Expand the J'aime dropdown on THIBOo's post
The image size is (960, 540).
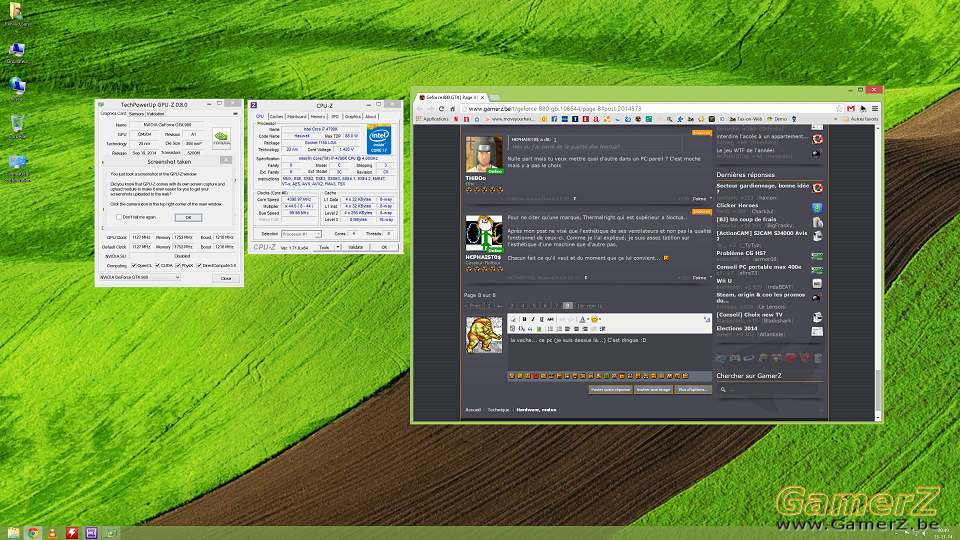coord(711,198)
